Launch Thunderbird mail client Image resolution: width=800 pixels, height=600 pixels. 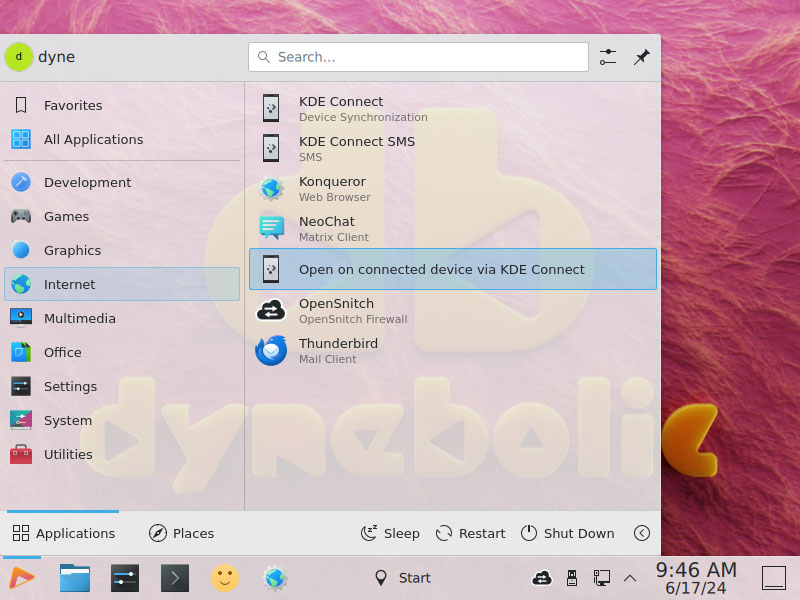453,351
